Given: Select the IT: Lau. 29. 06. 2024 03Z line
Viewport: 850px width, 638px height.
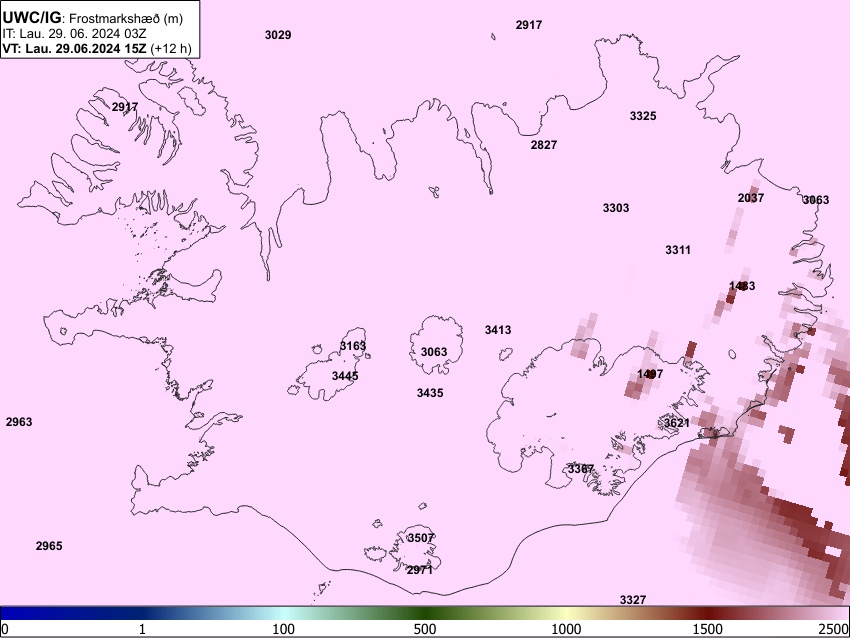Looking at the screenshot, I should (x=74, y=34).
